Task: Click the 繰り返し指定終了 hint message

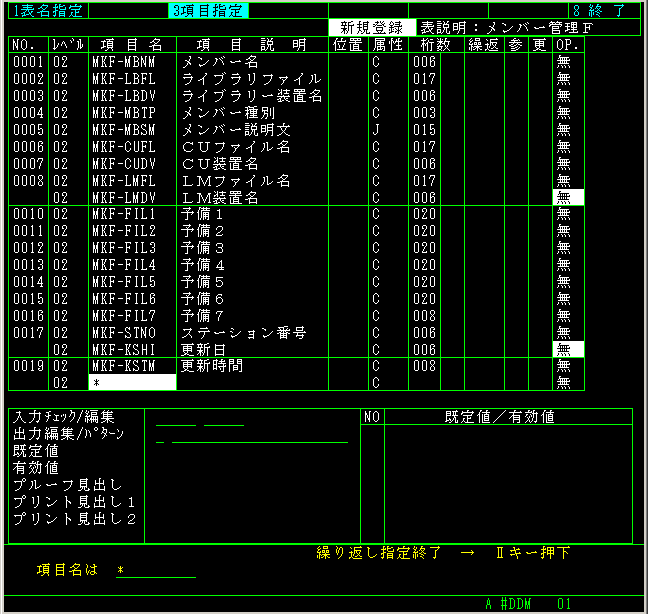Action: coord(443,552)
